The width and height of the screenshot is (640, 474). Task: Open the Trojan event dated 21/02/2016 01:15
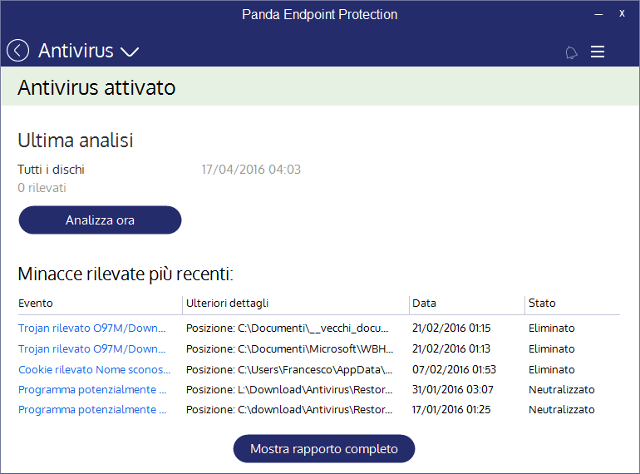pos(92,328)
